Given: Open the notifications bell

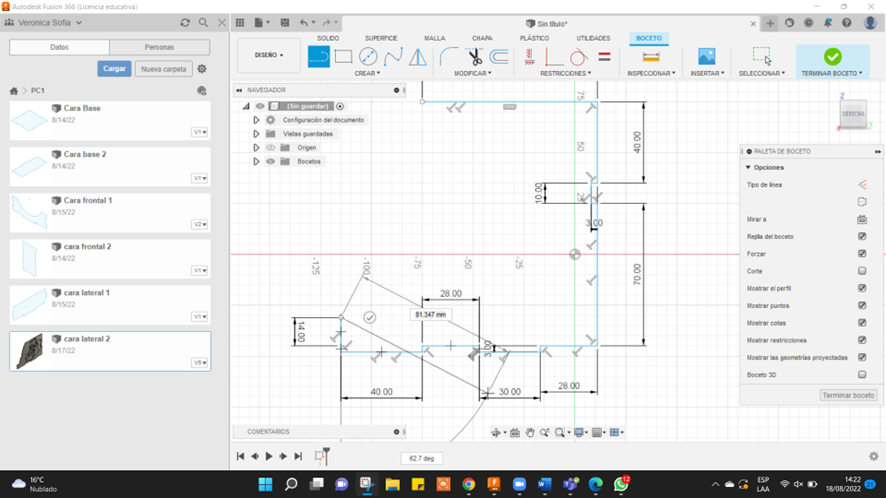Looking at the screenshot, I should pyautogui.click(x=827, y=23).
